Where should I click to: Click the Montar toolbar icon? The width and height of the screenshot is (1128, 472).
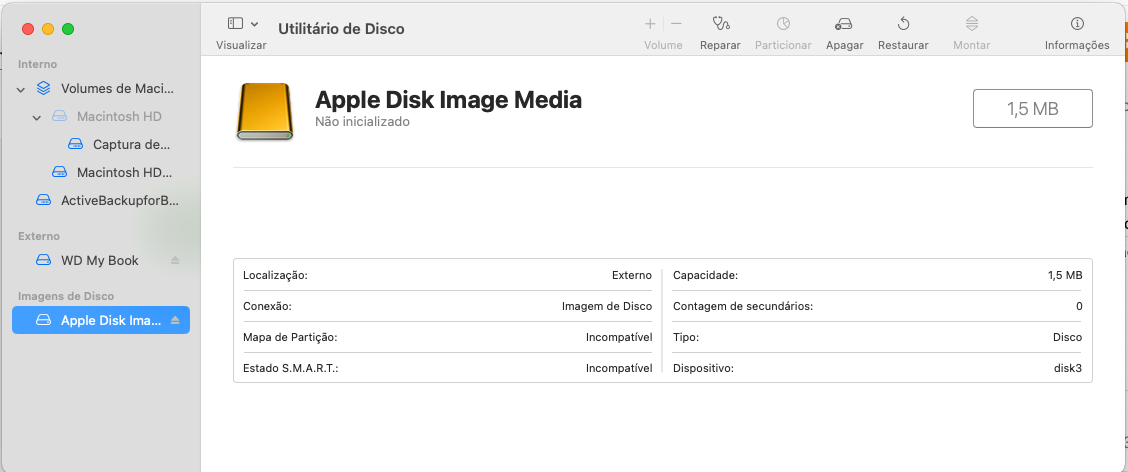coord(971,24)
